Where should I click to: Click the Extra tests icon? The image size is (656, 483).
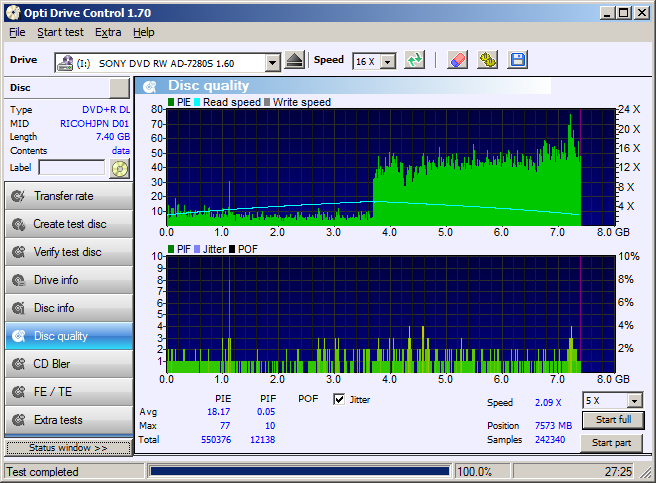coord(18,420)
